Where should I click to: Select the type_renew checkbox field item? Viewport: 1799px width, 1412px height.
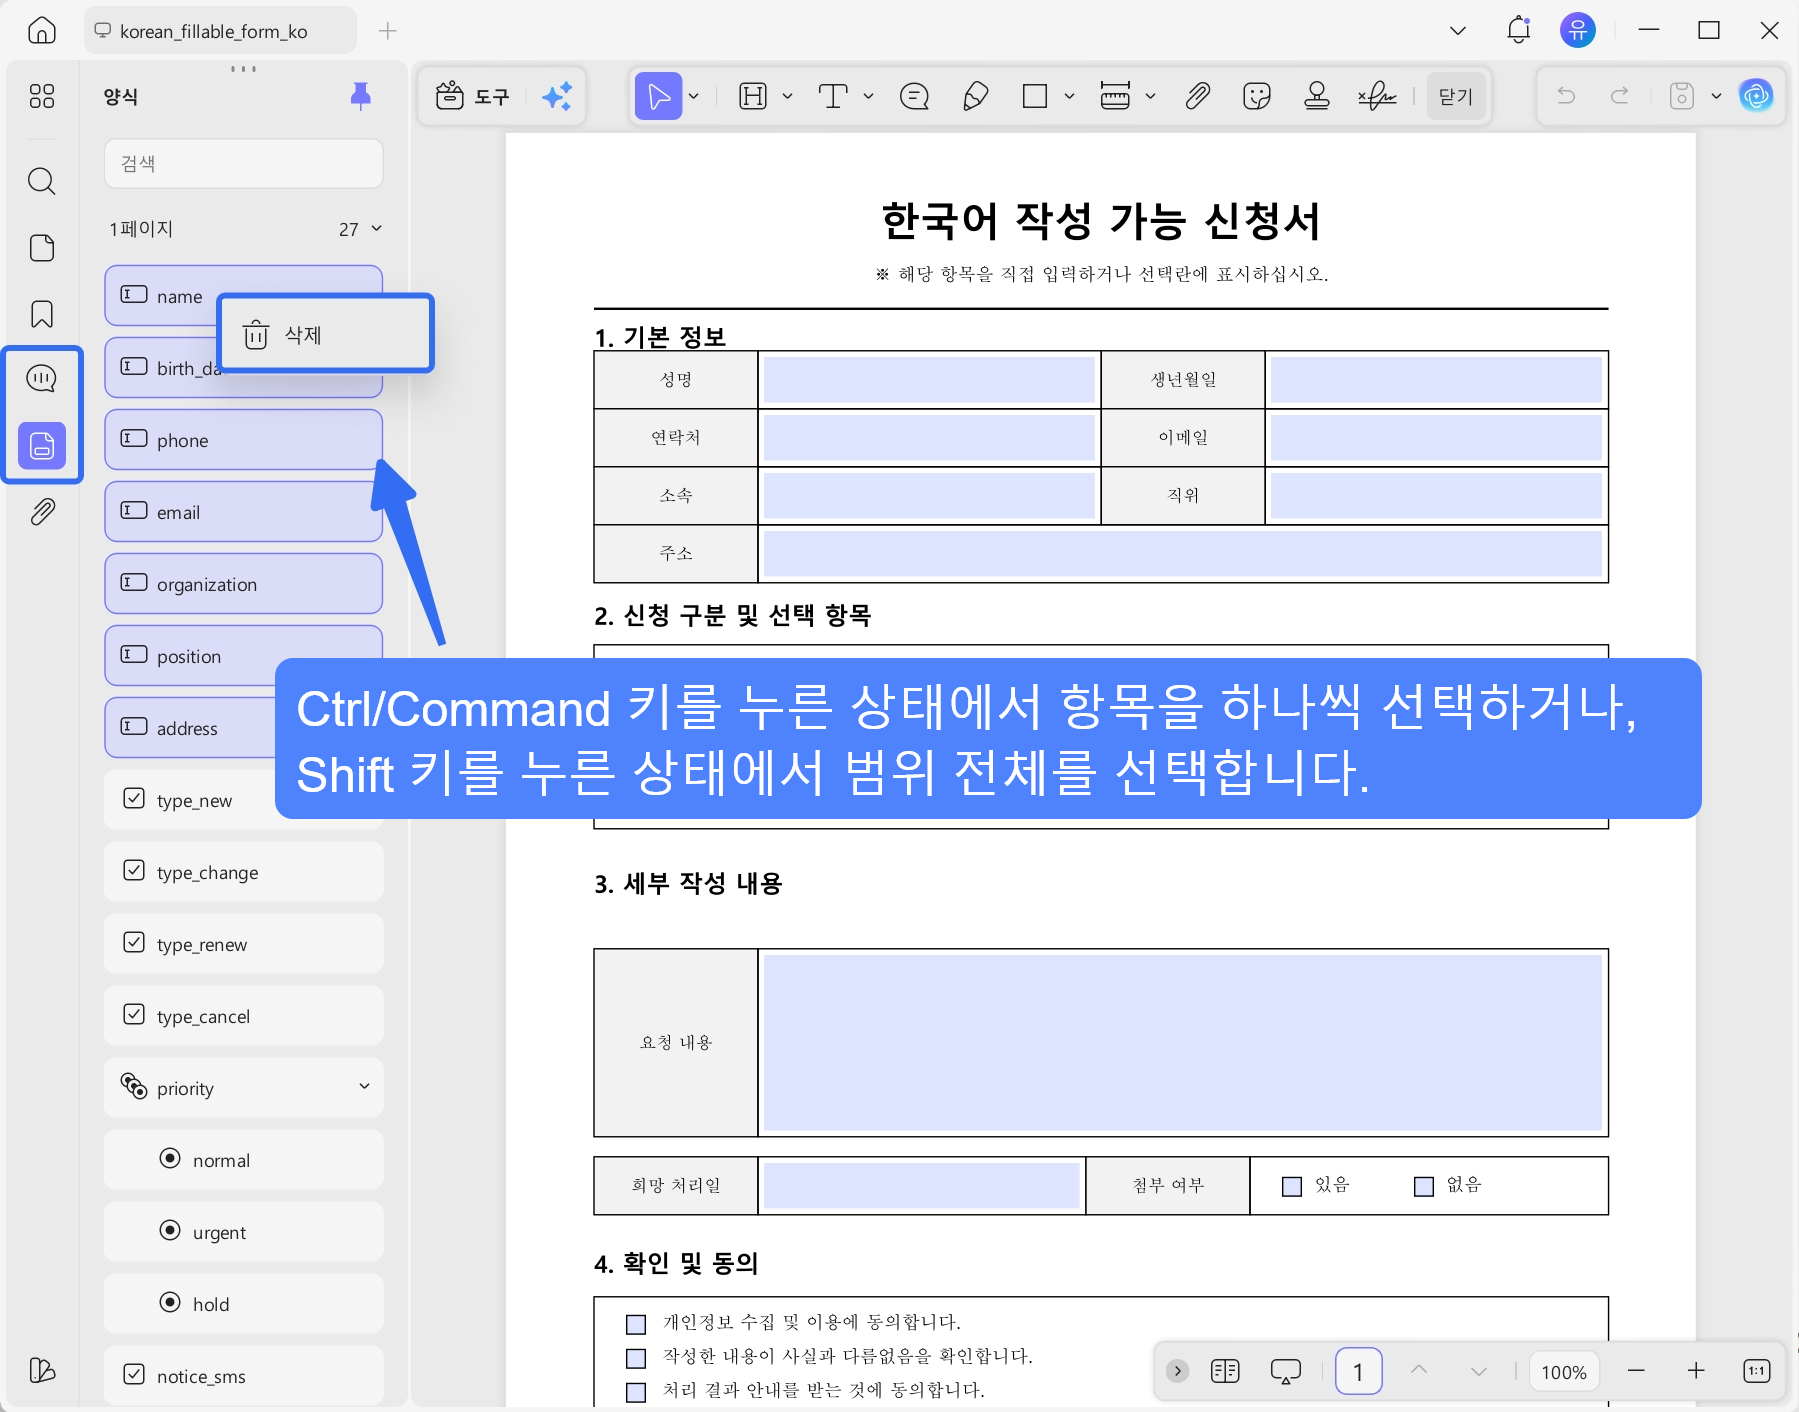(243, 944)
